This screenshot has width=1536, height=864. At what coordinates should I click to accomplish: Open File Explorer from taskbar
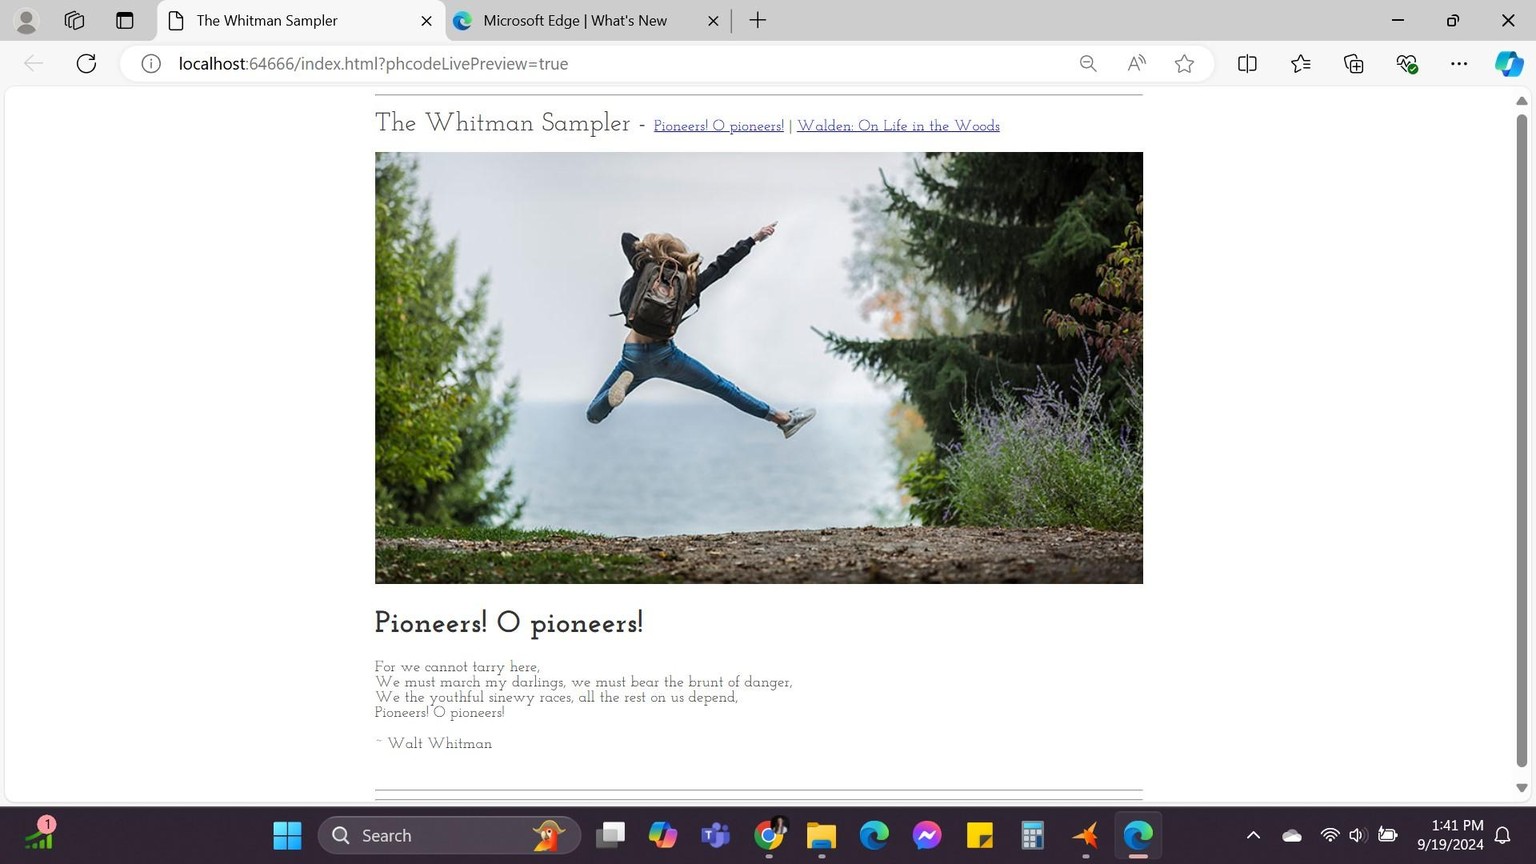(x=821, y=835)
